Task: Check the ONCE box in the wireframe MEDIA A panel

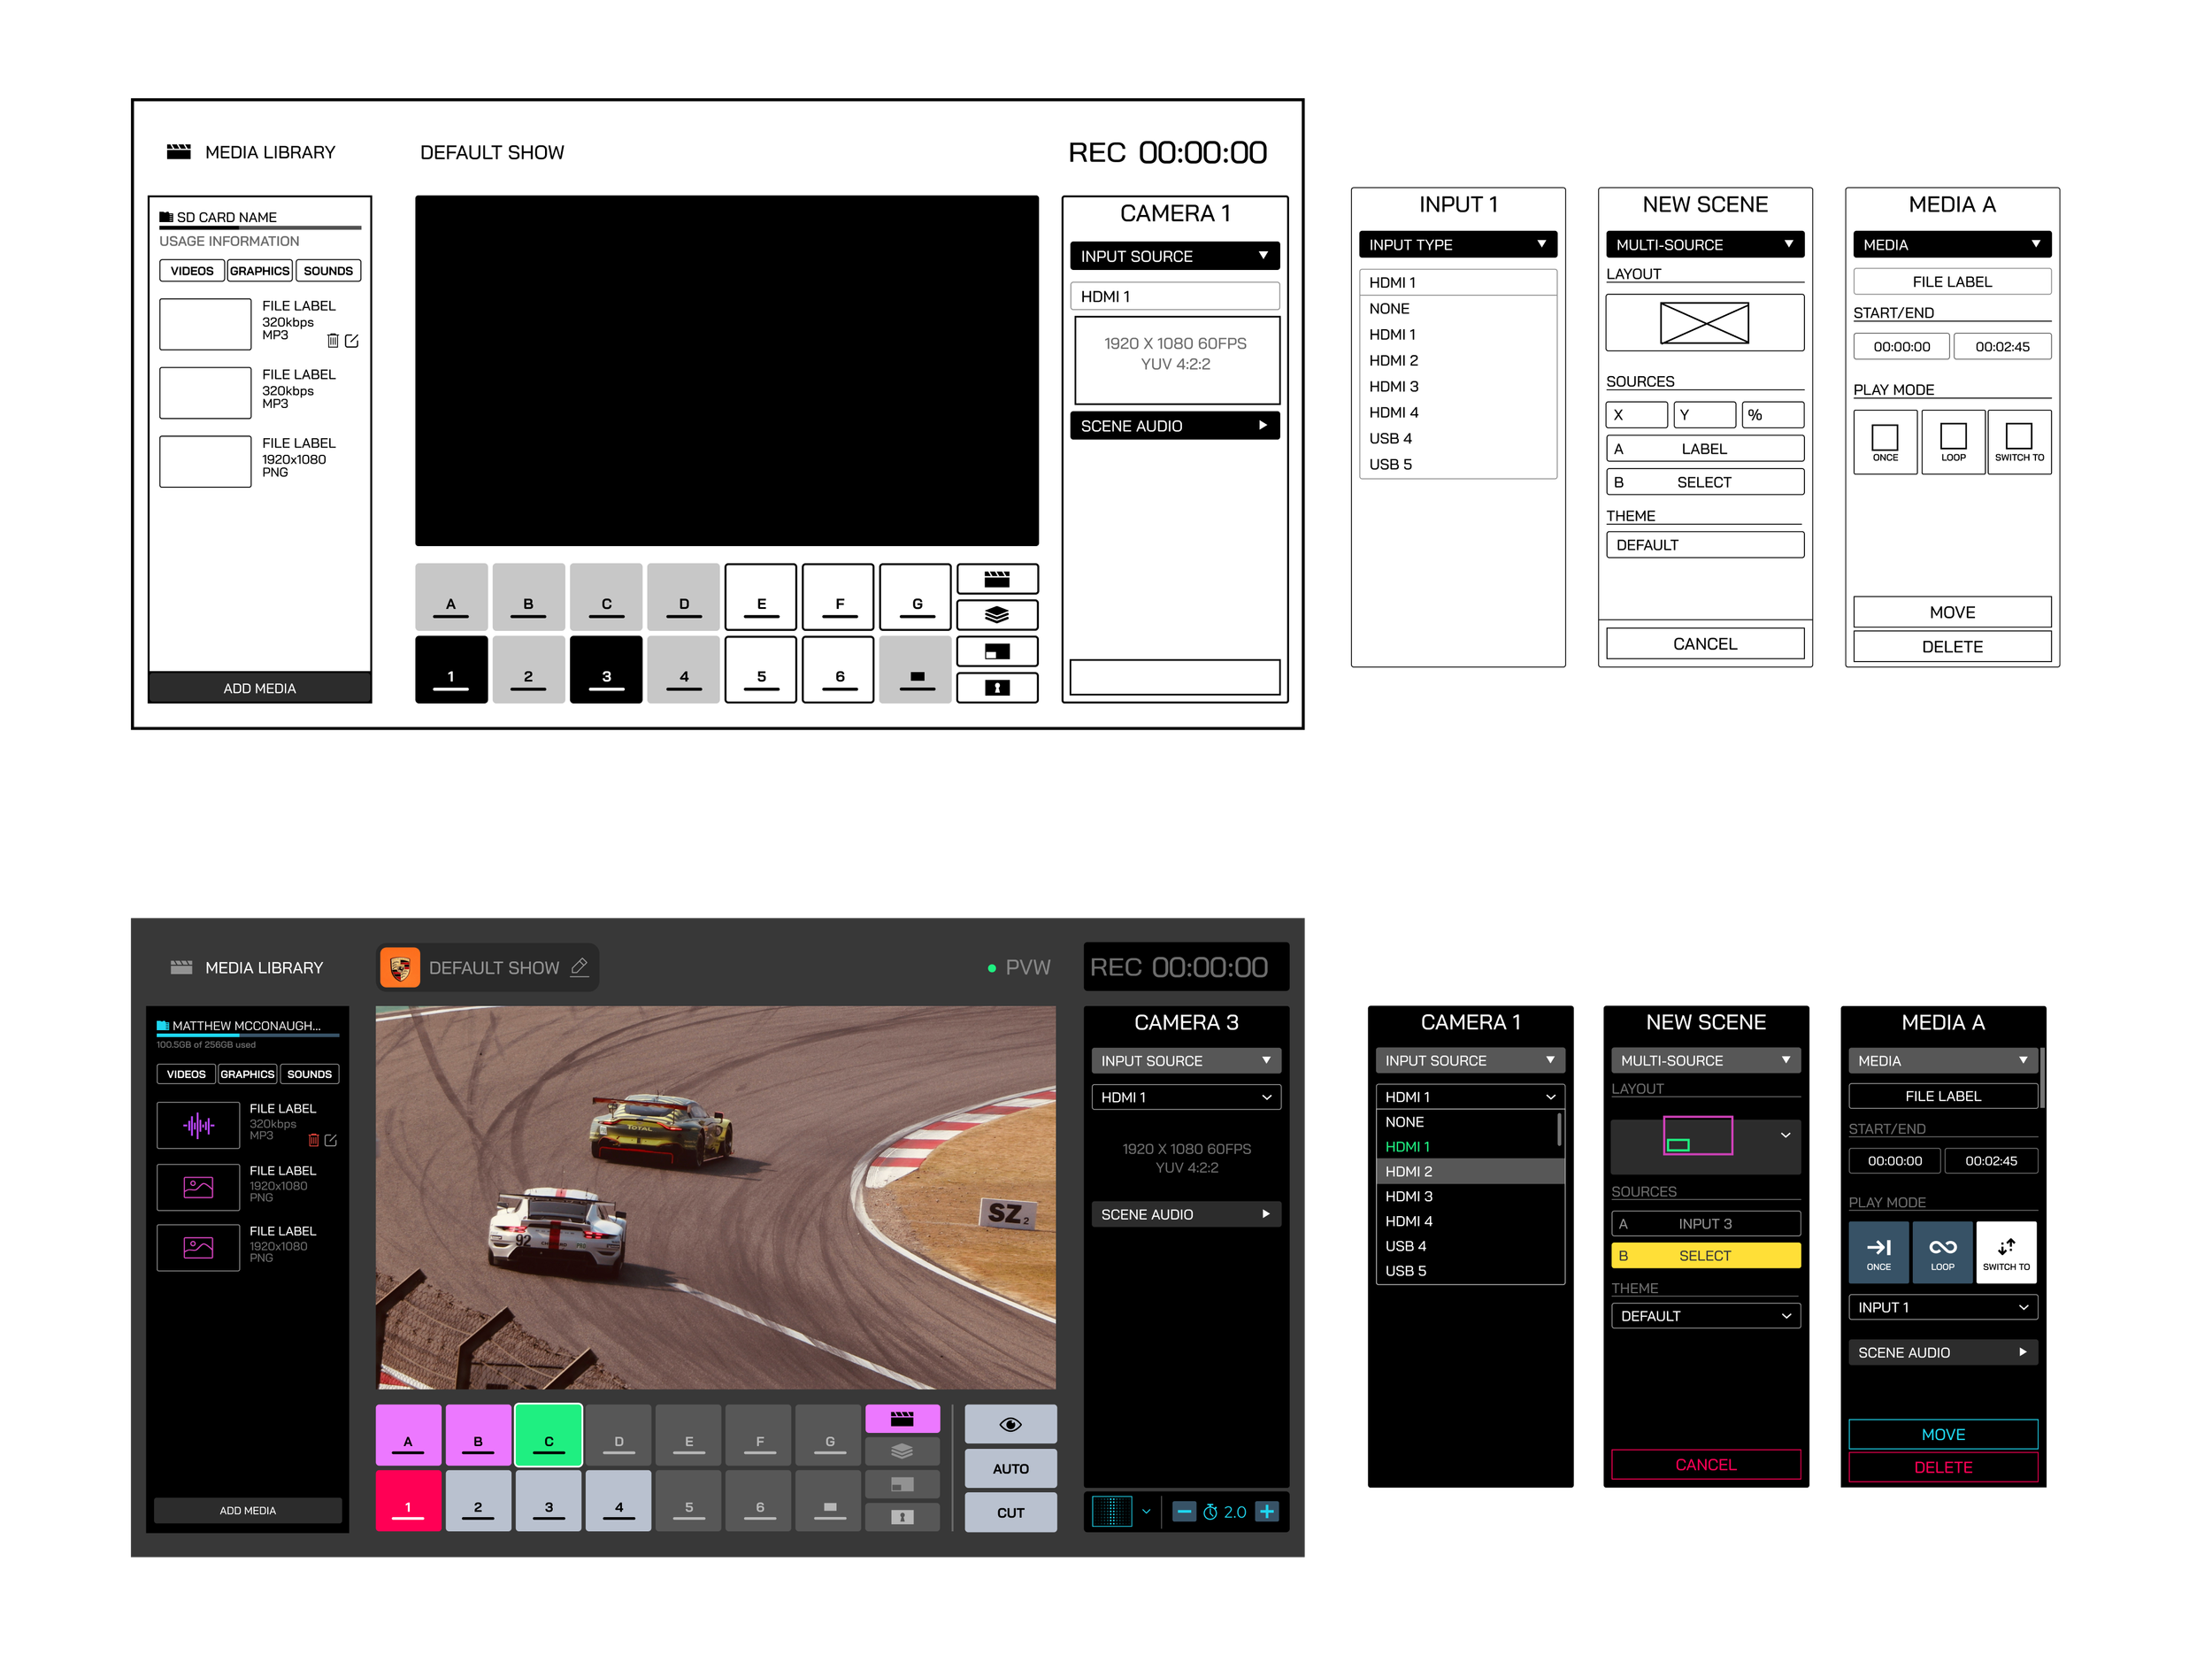Action: 1884,437
